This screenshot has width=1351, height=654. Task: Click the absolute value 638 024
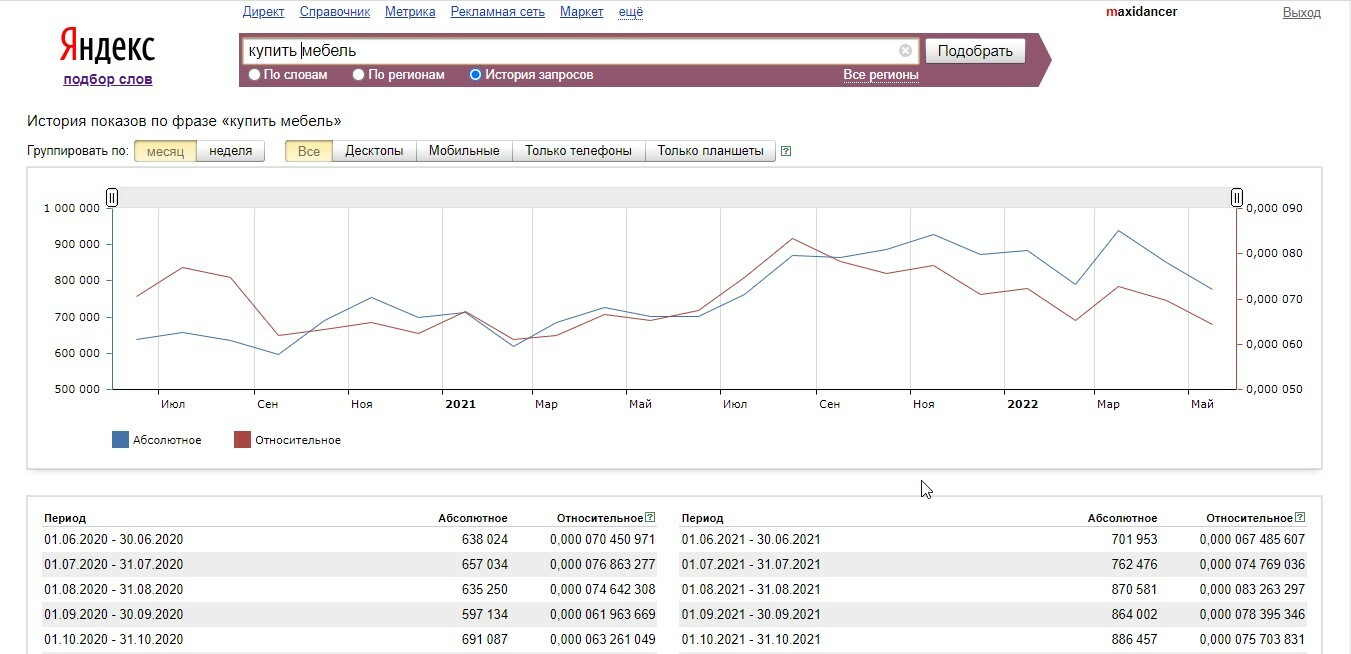(x=483, y=539)
